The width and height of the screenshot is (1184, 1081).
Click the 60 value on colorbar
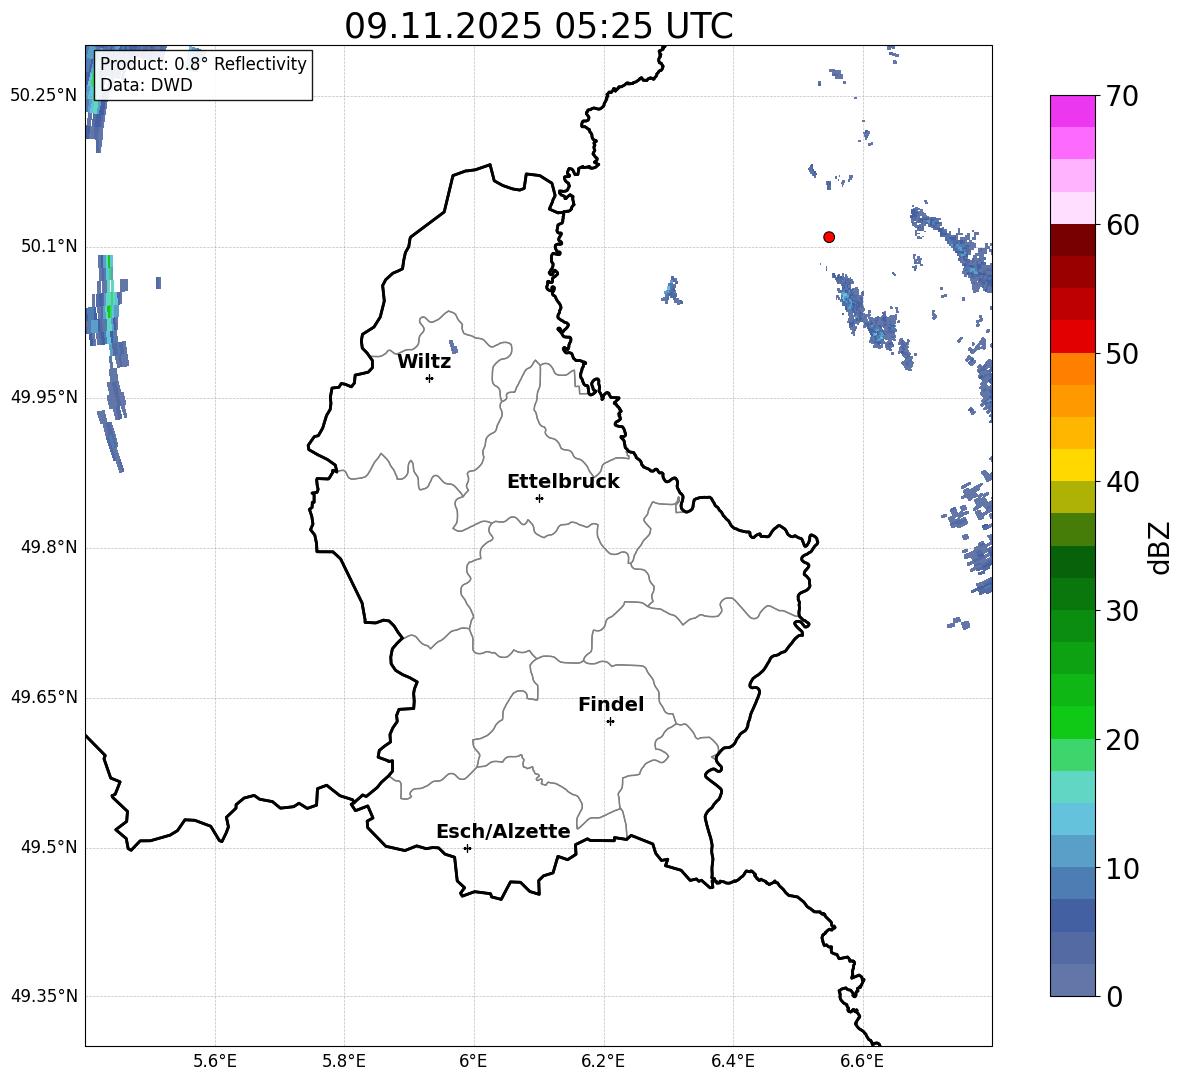[x=1122, y=225]
